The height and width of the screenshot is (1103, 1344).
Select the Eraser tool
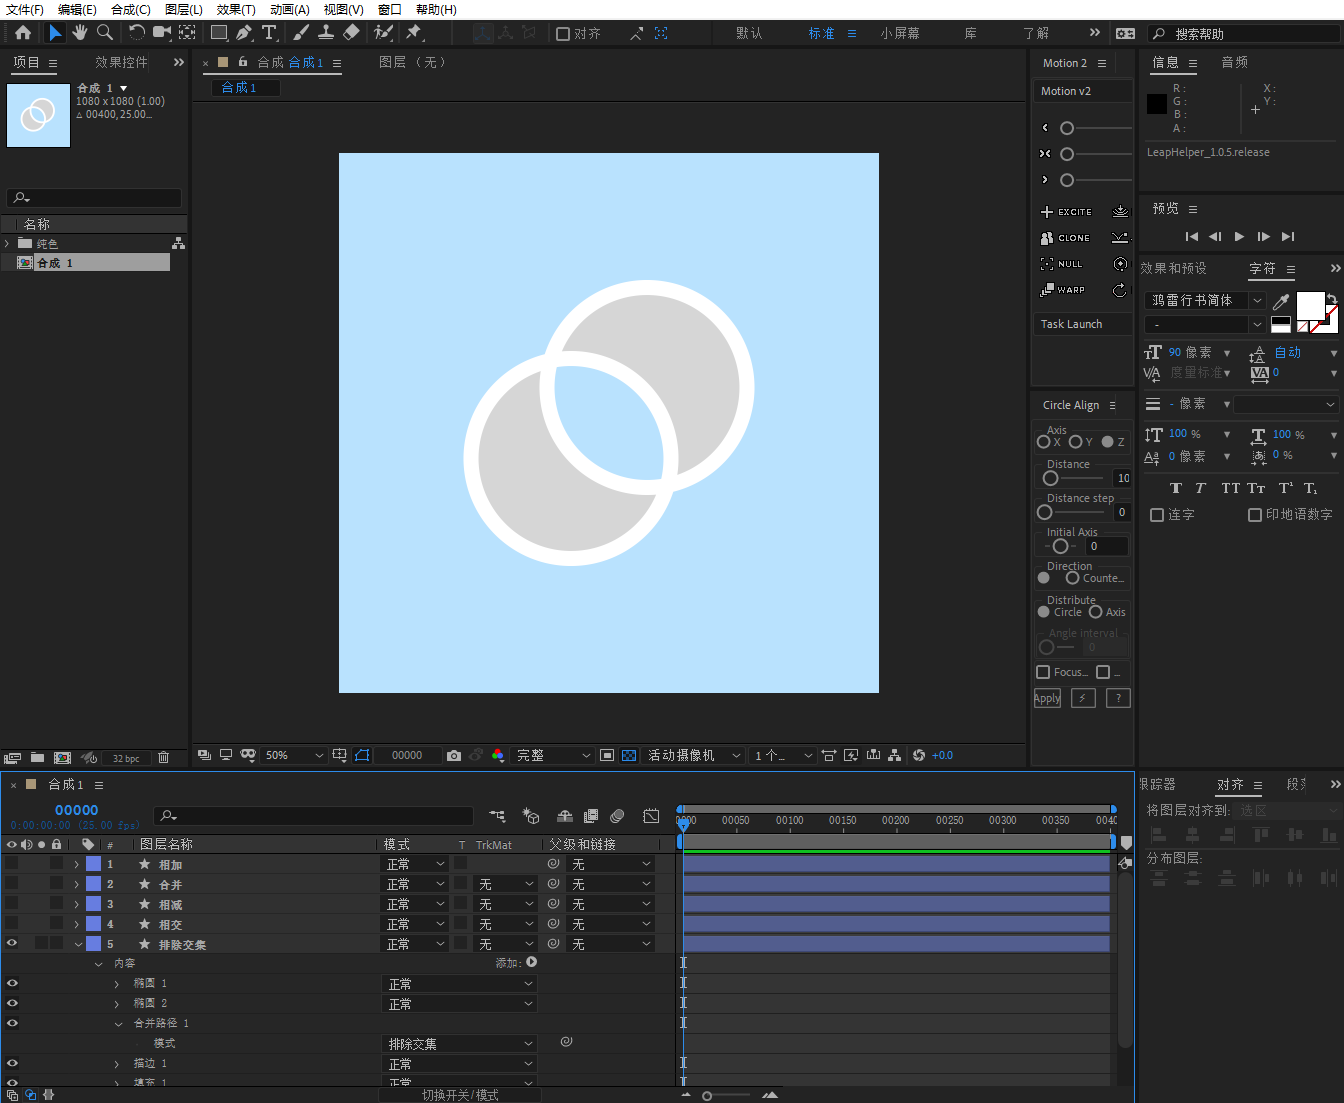coord(351,33)
